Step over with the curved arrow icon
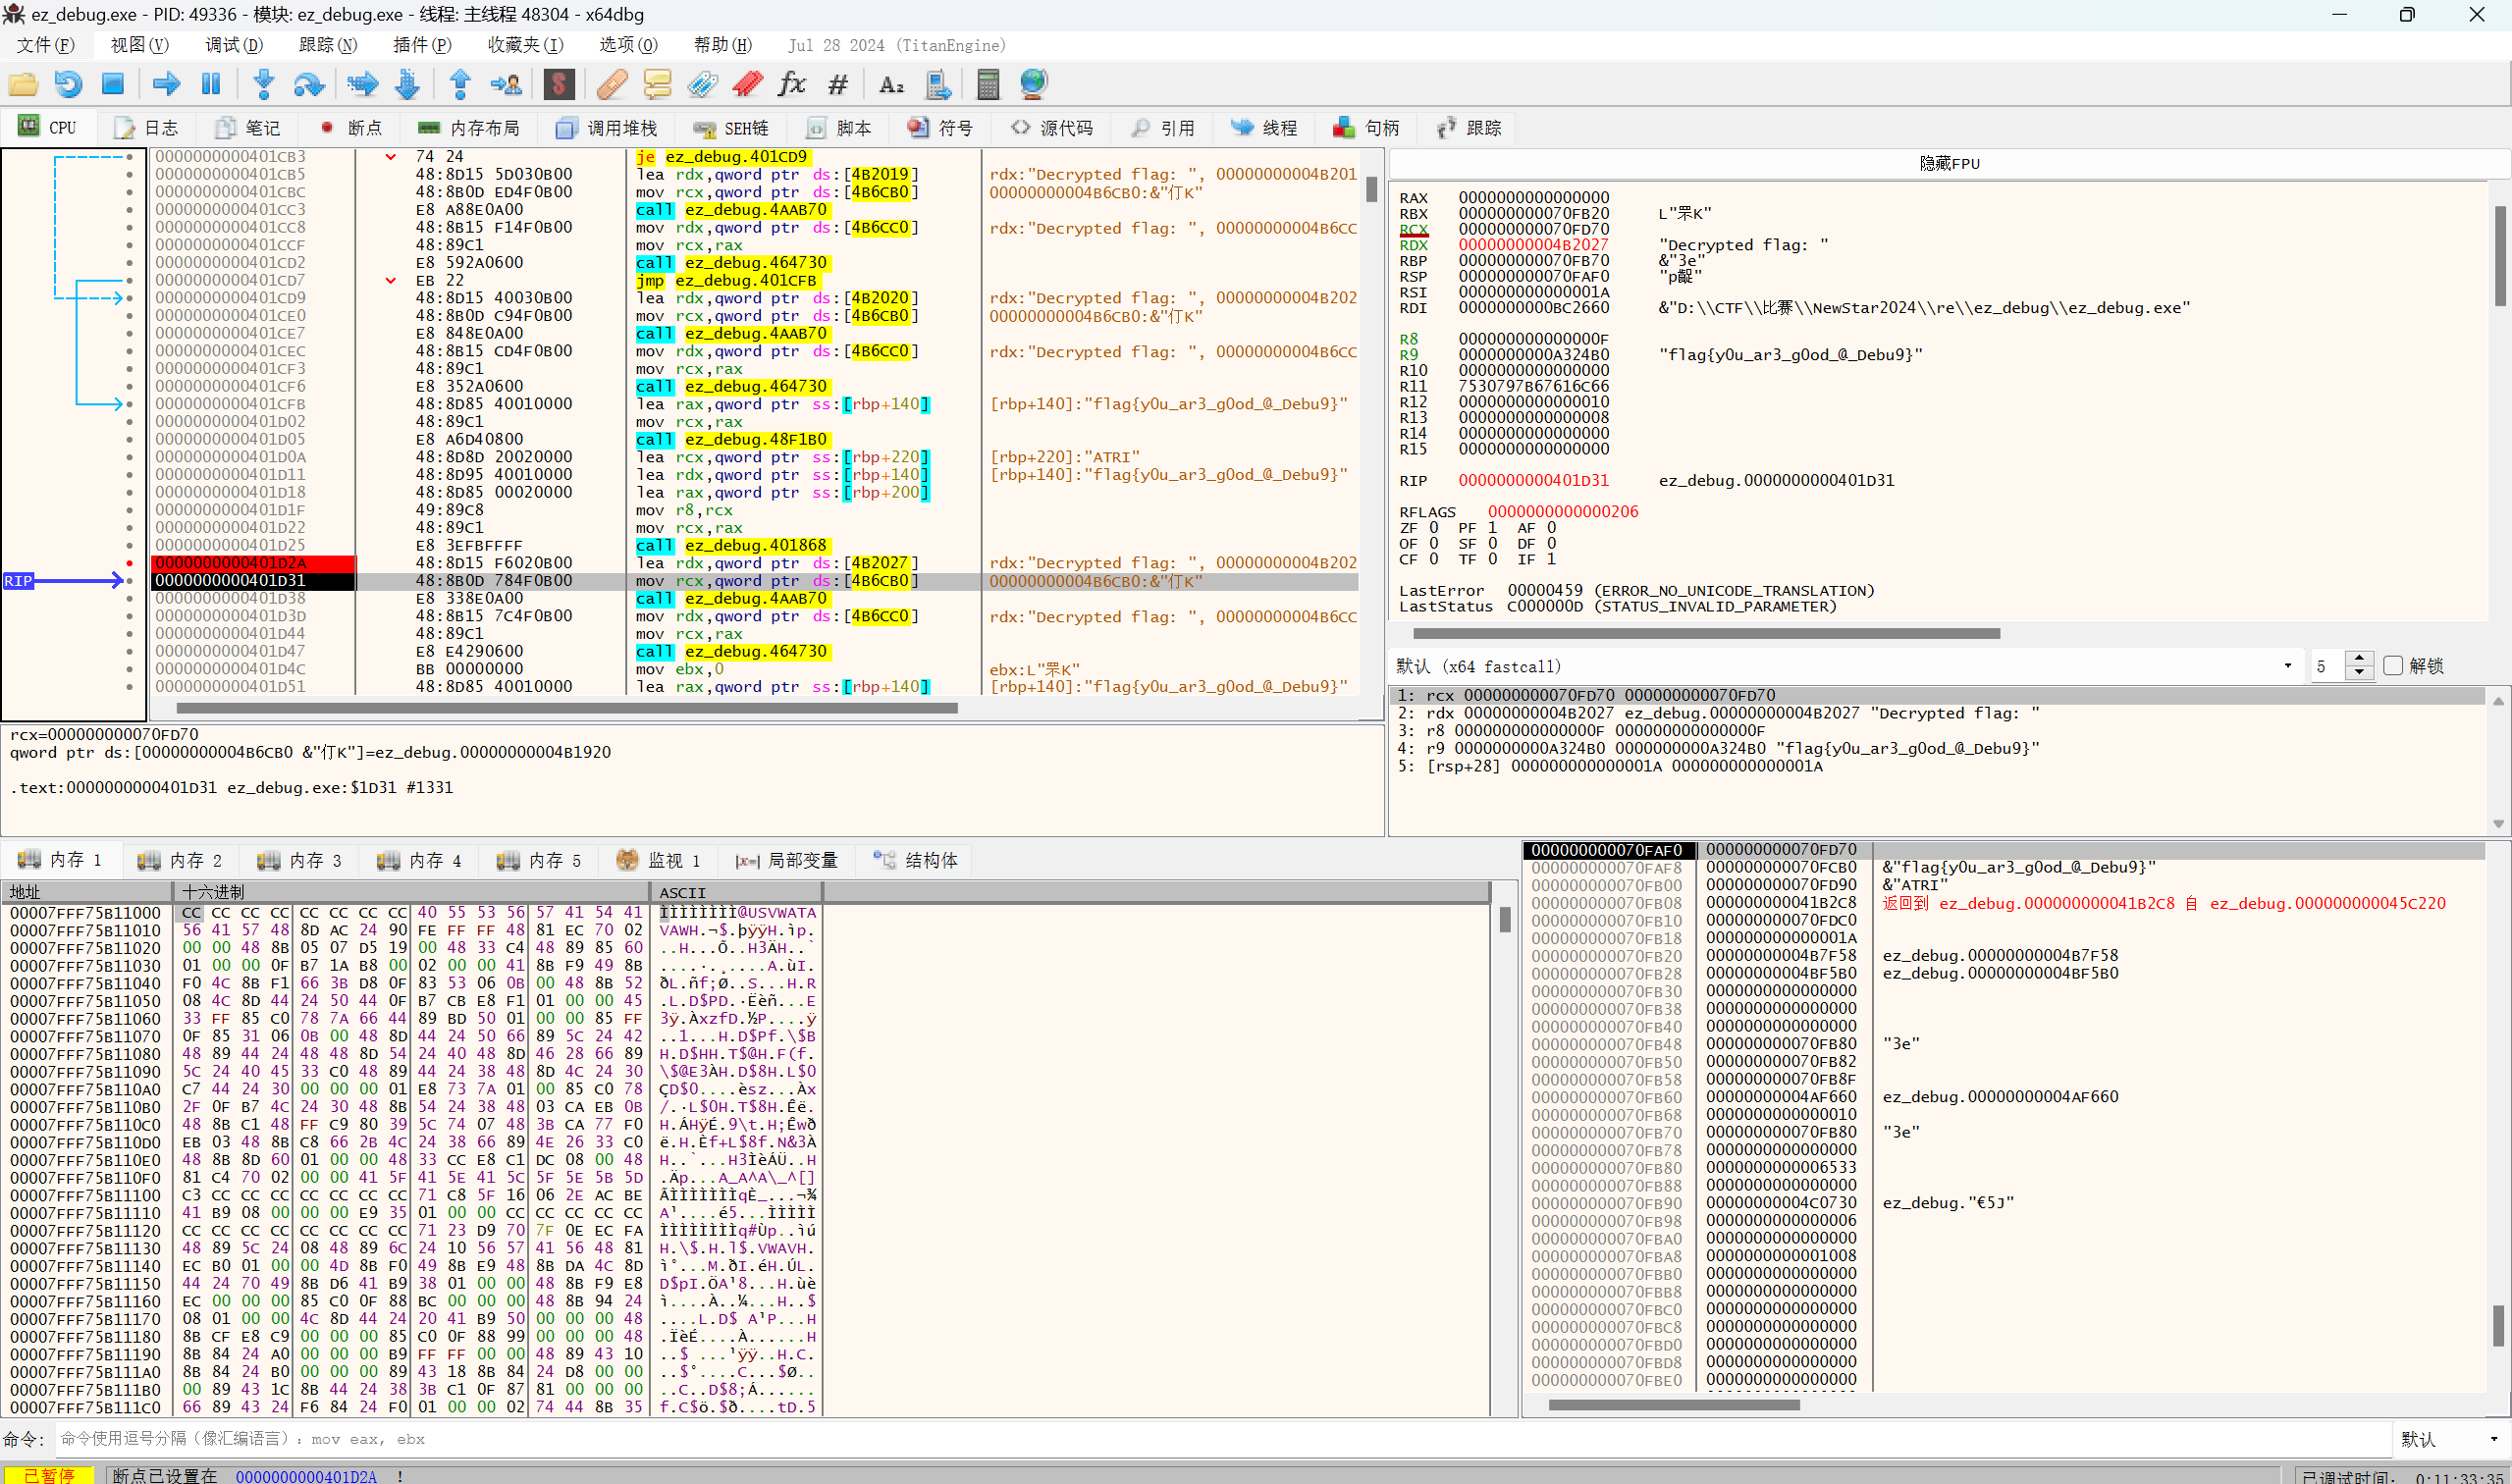Image resolution: width=2512 pixels, height=1484 pixels. click(x=309, y=84)
